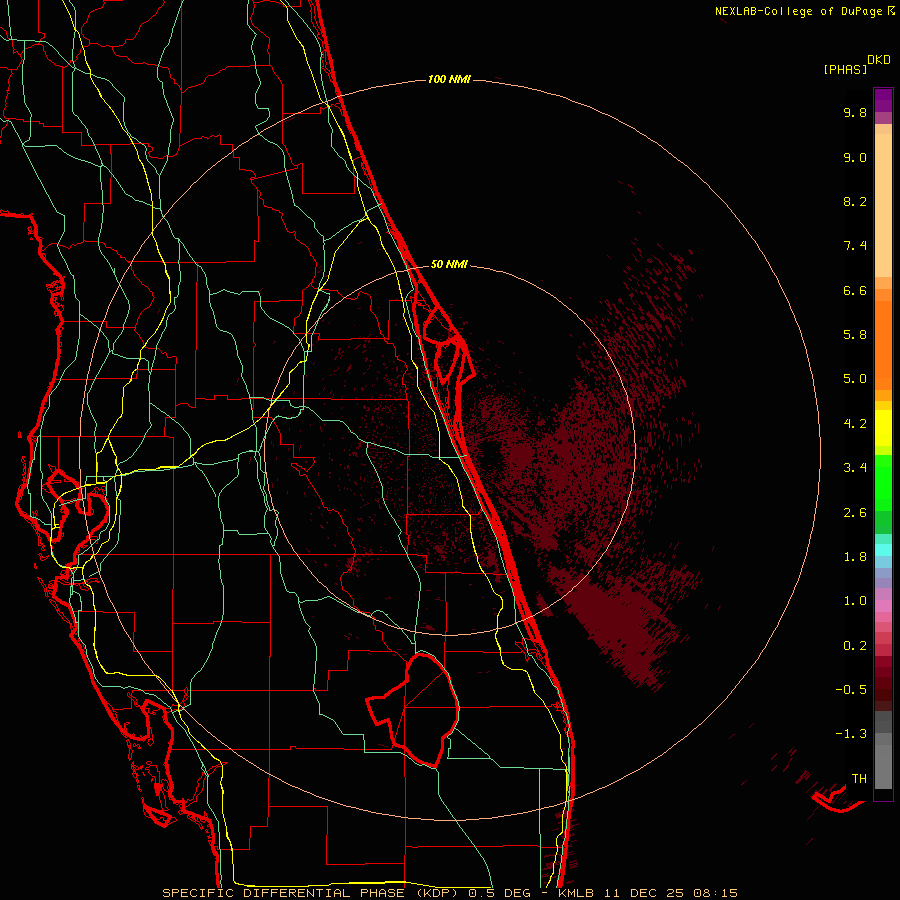The height and width of the screenshot is (900, 900).
Task: Click the bright green segment of the color bar
Action: point(883,483)
